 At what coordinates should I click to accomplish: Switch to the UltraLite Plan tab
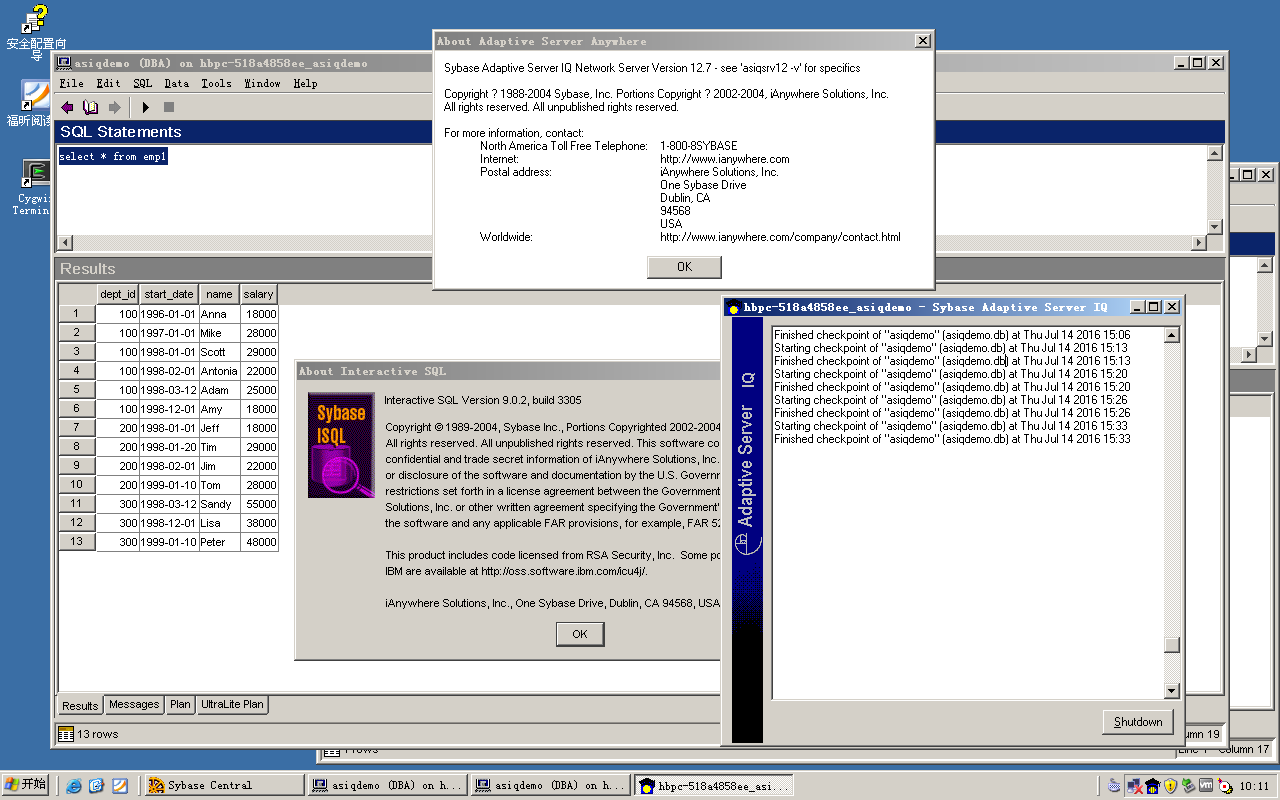click(x=232, y=704)
